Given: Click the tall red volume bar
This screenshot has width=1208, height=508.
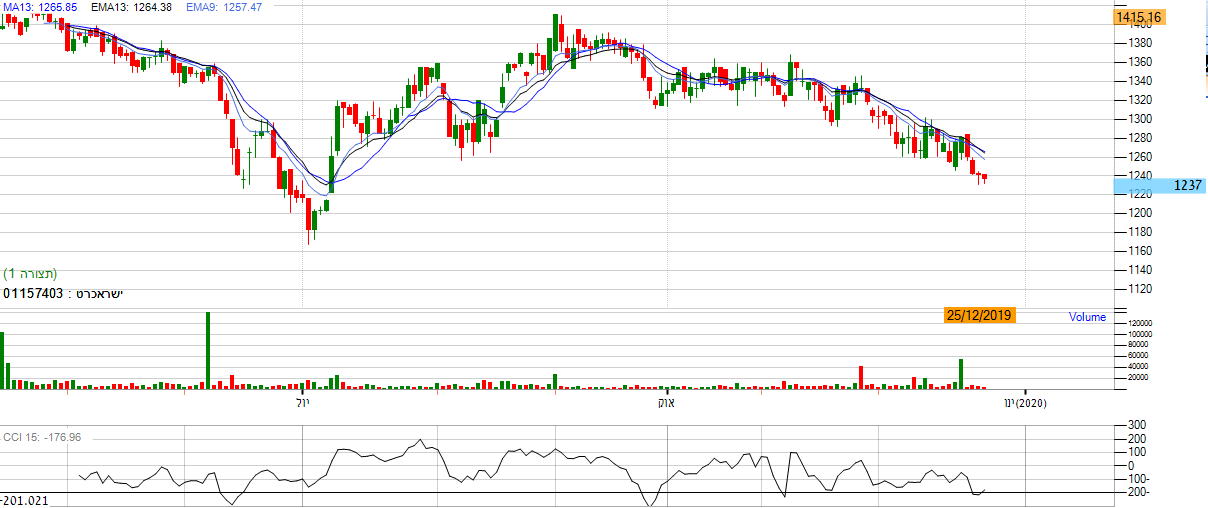Looking at the screenshot, I should pos(860,377).
